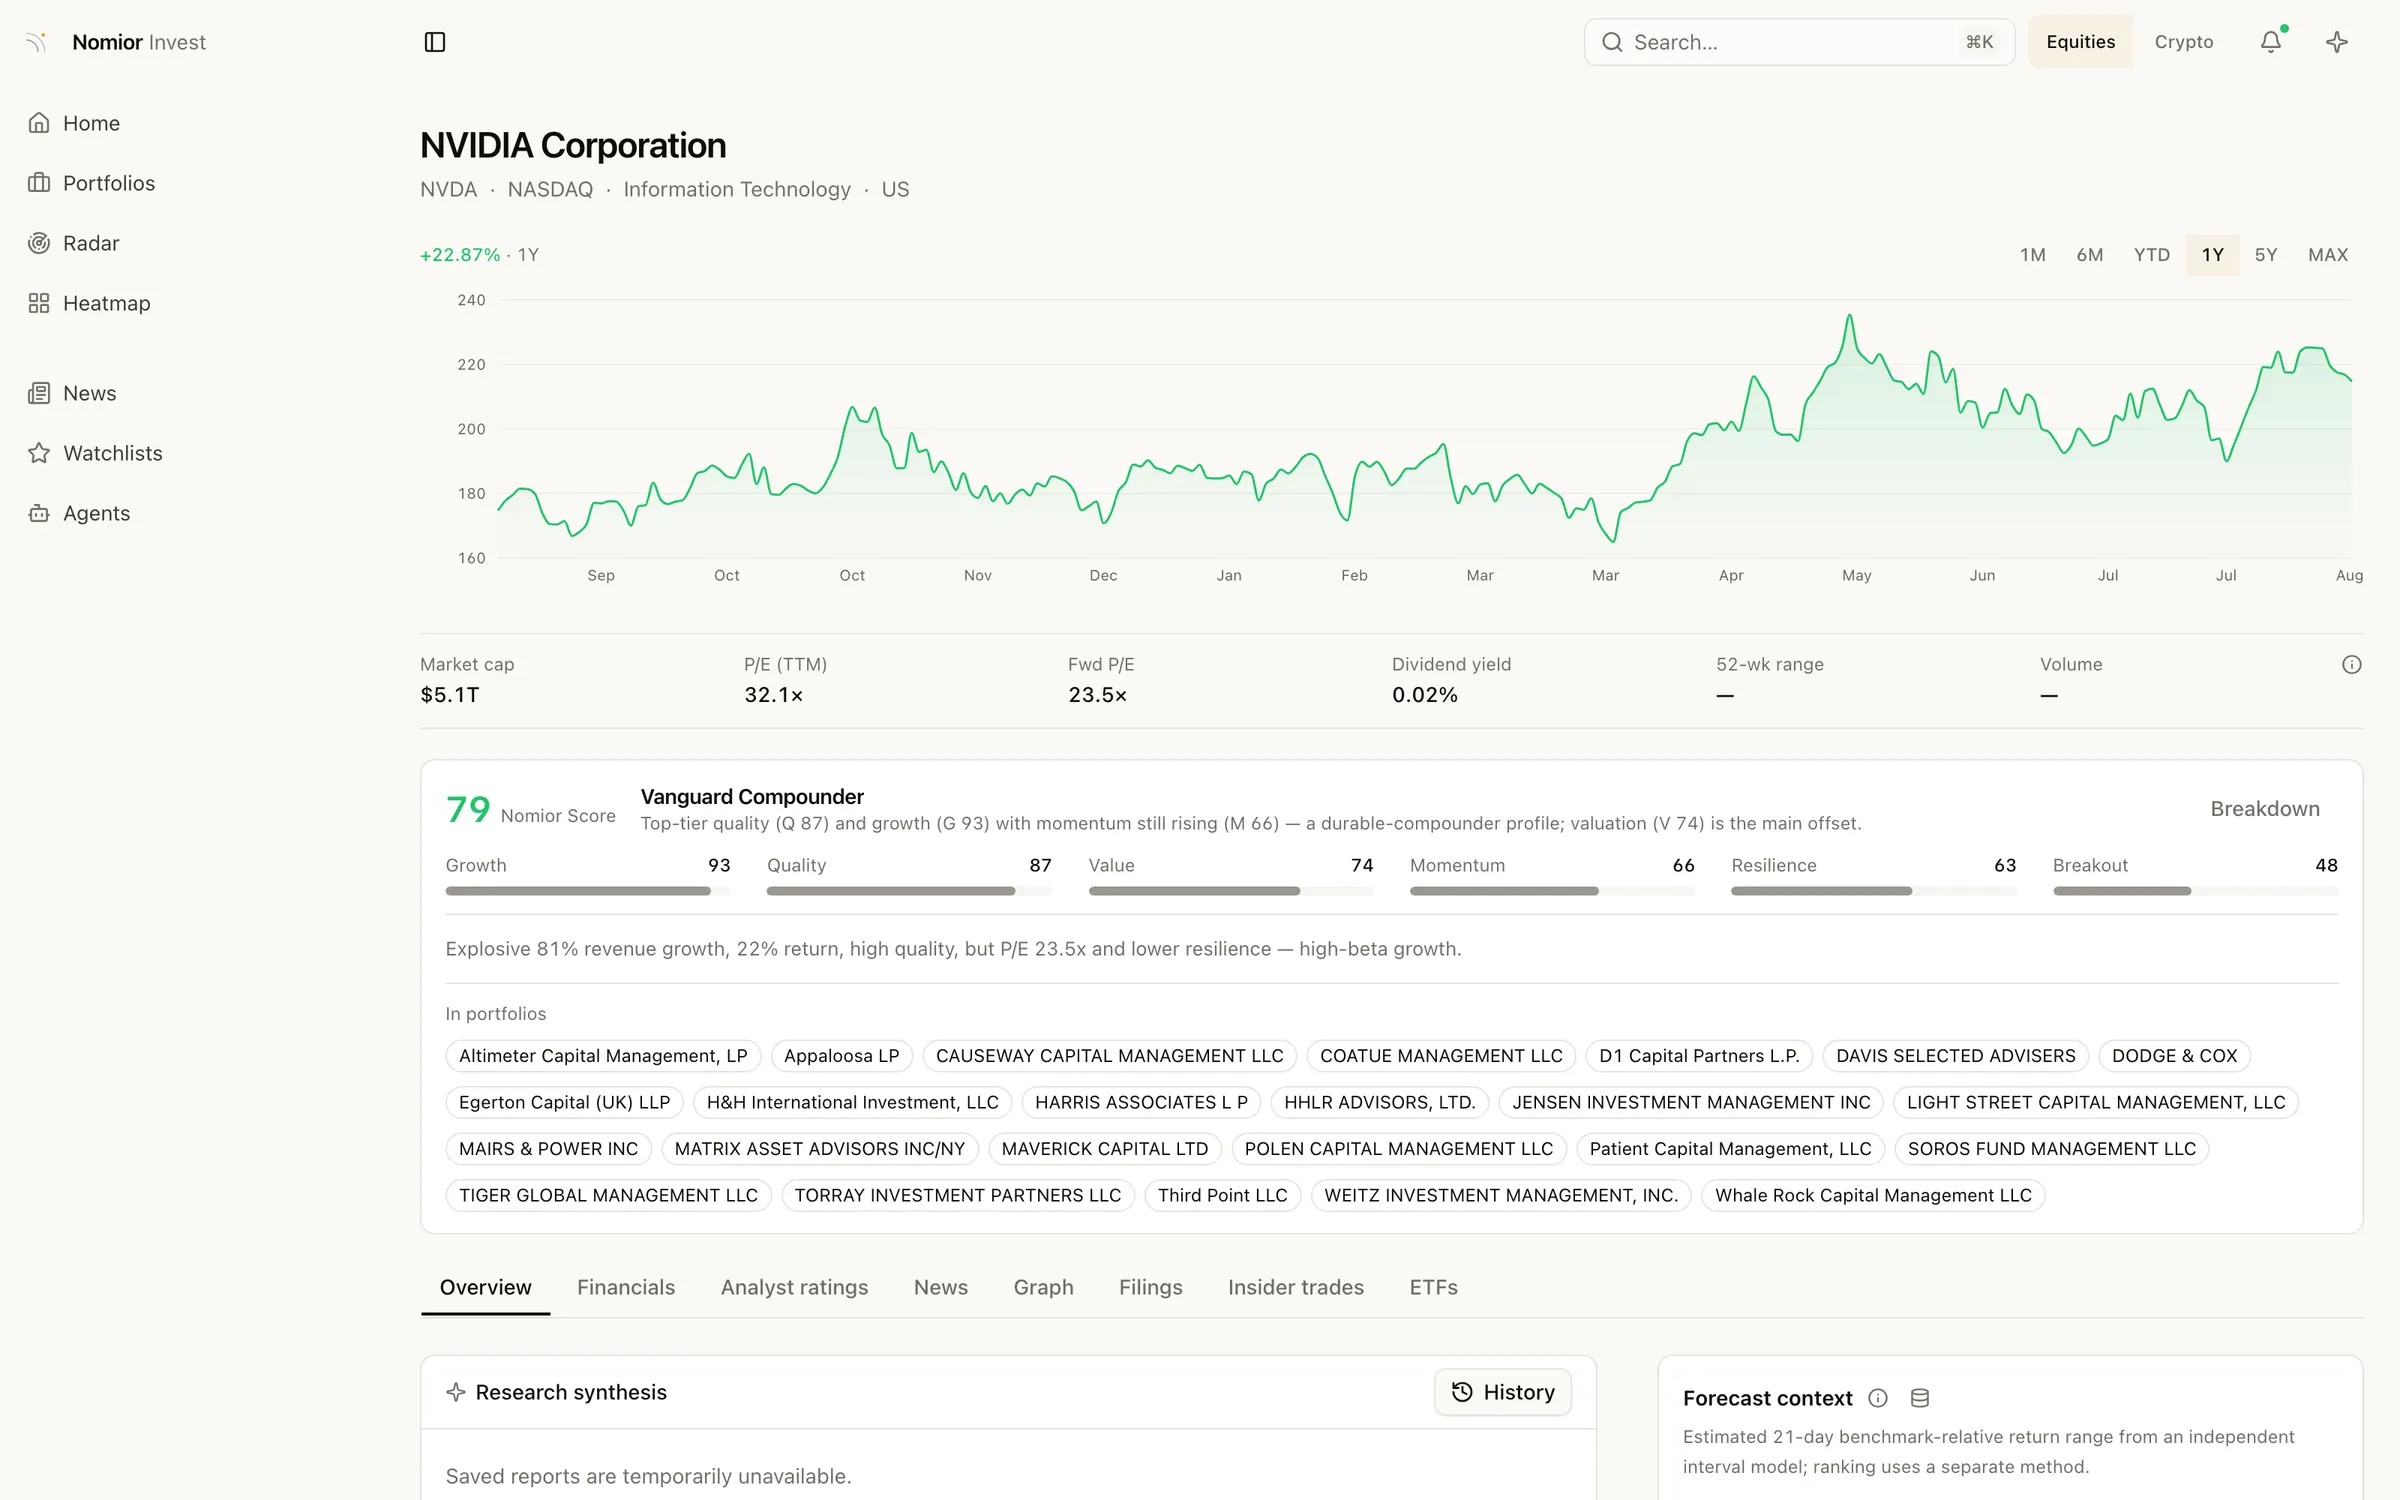Image resolution: width=2400 pixels, height=1500 pixels.
Task: Click the Home sidebar icon
Action: (39, 123)
